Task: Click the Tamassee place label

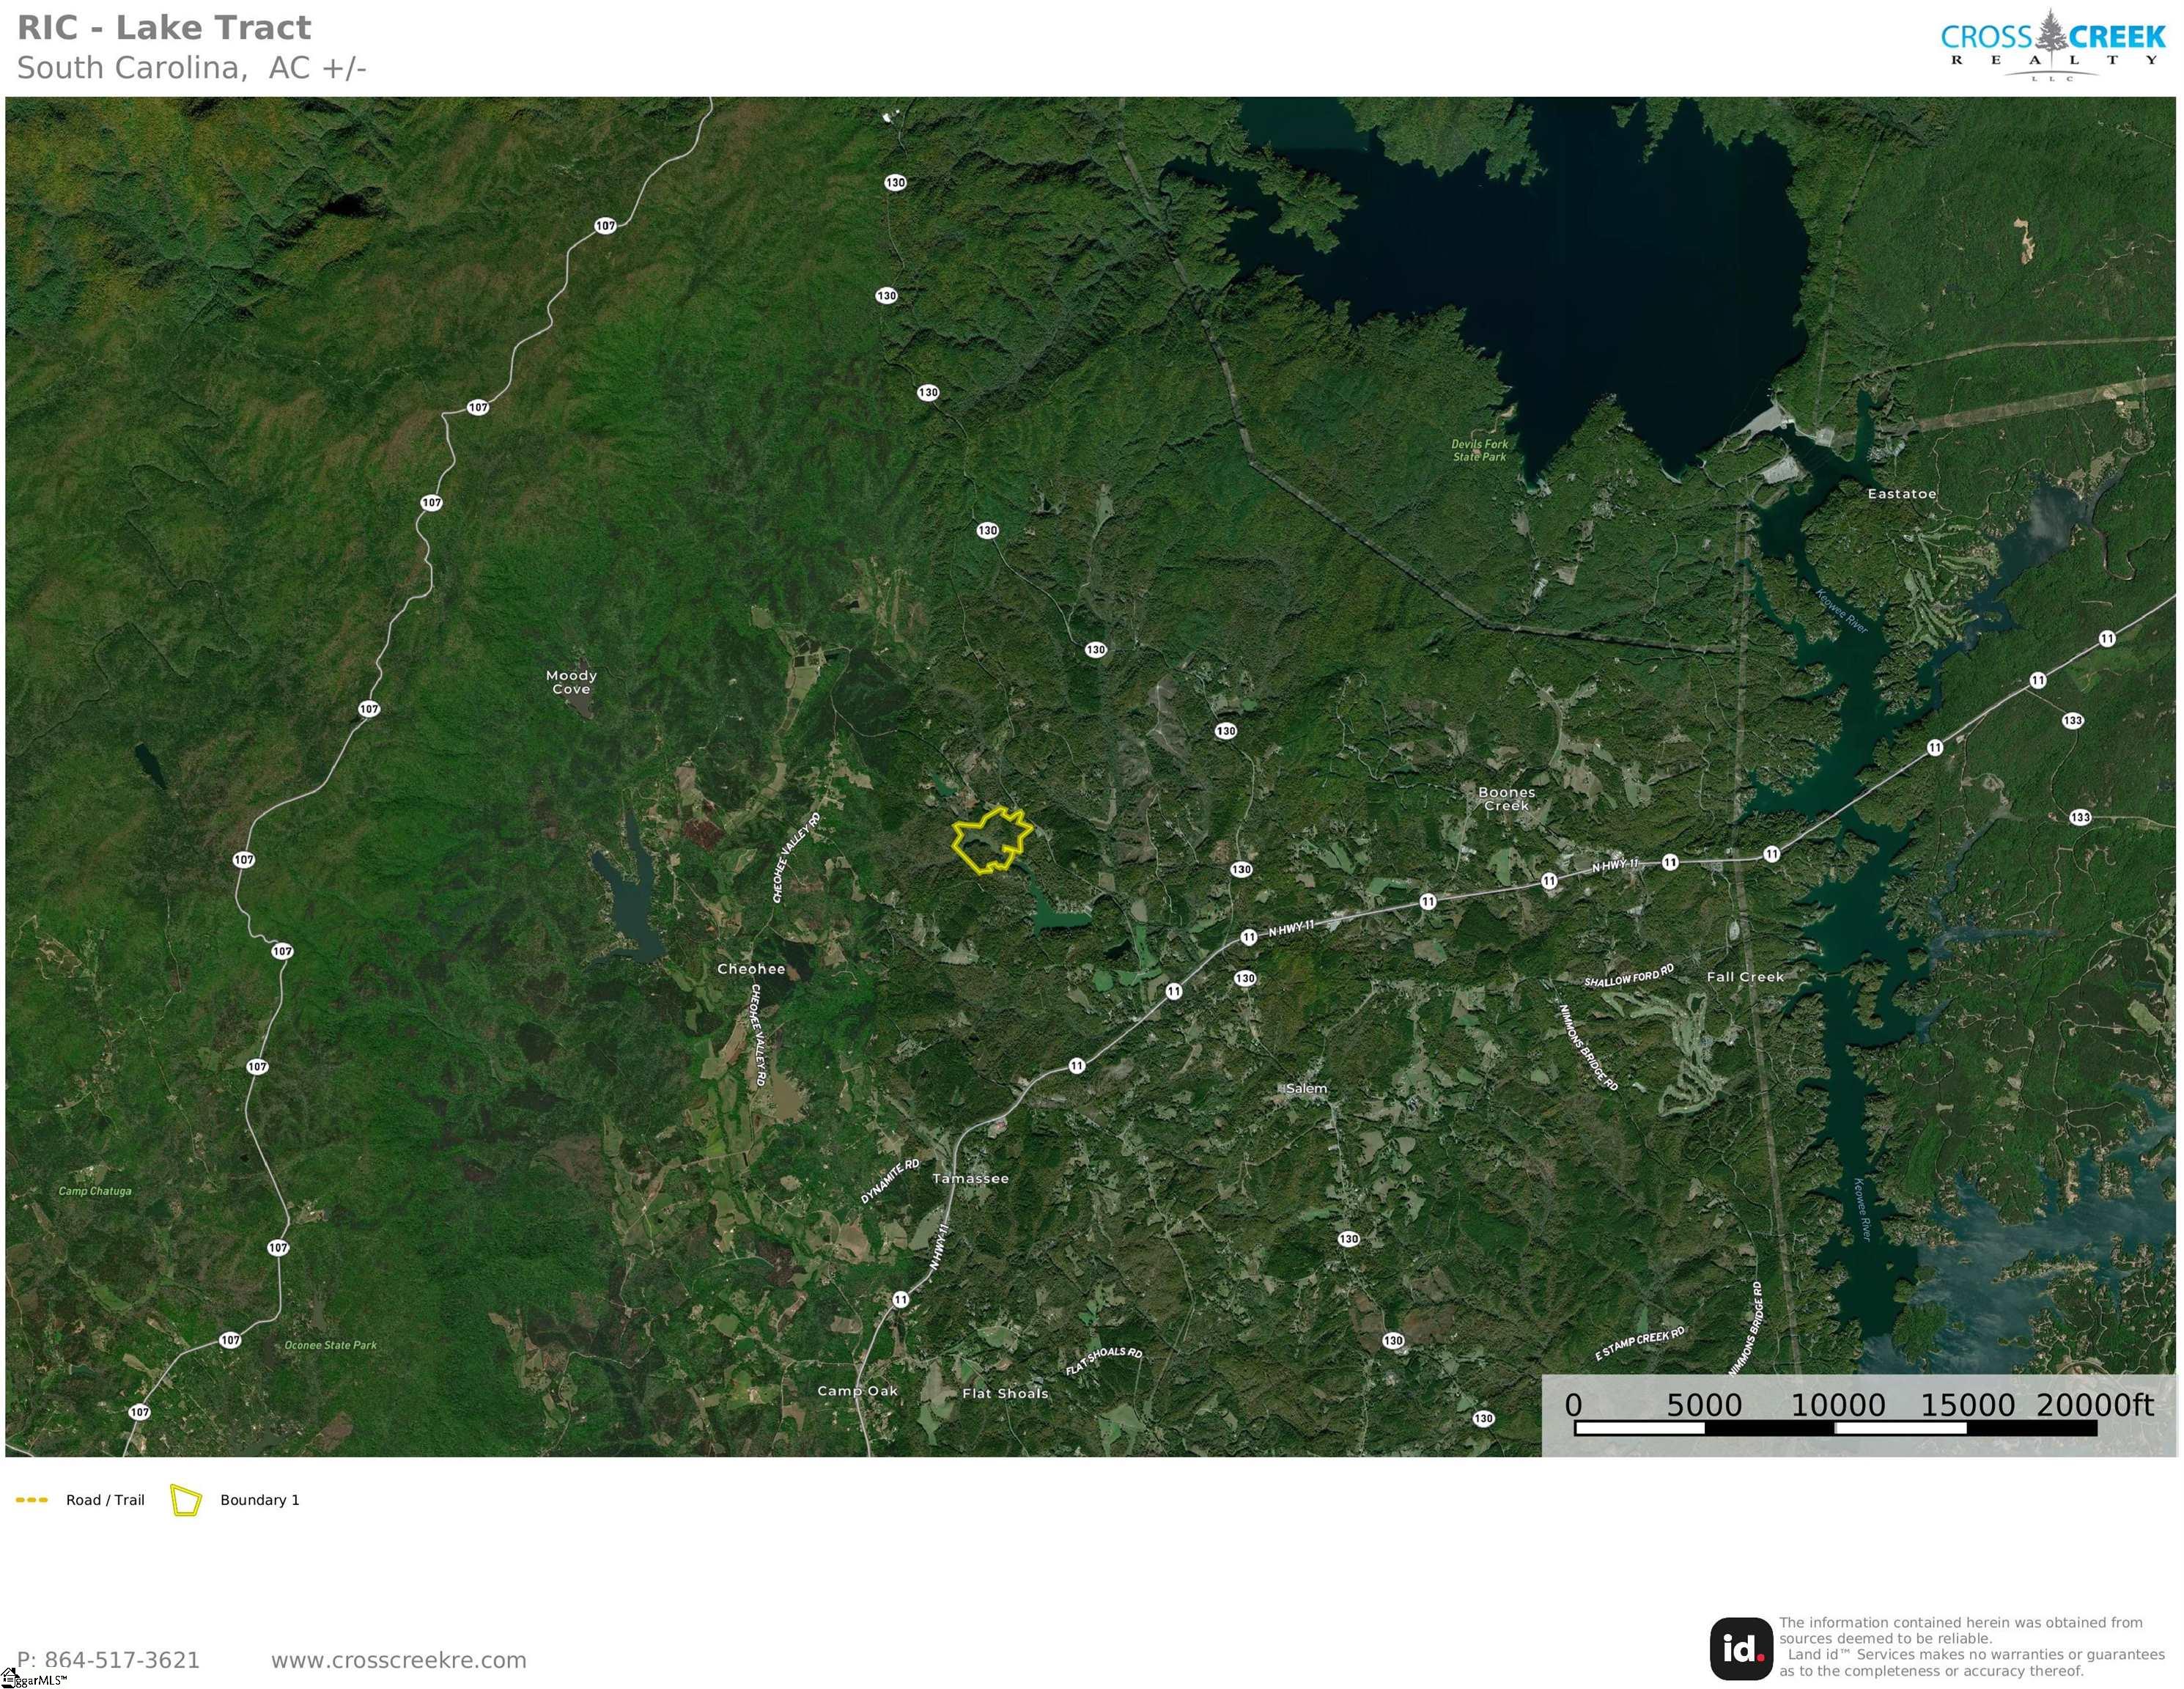Action: [x=970, y=1178]
